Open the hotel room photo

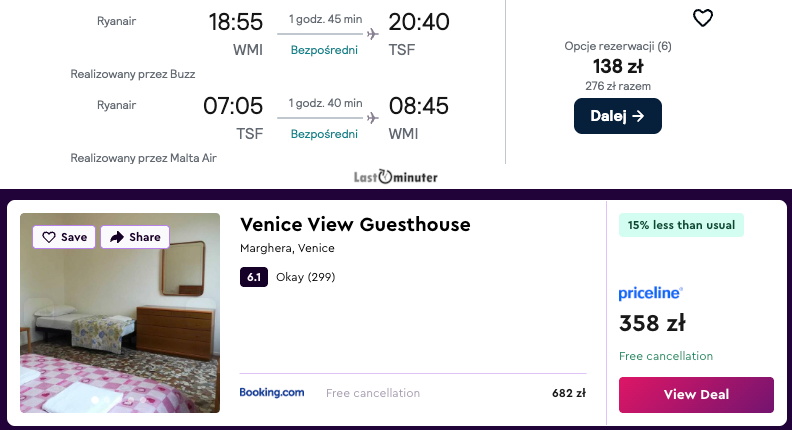[120, 330]
